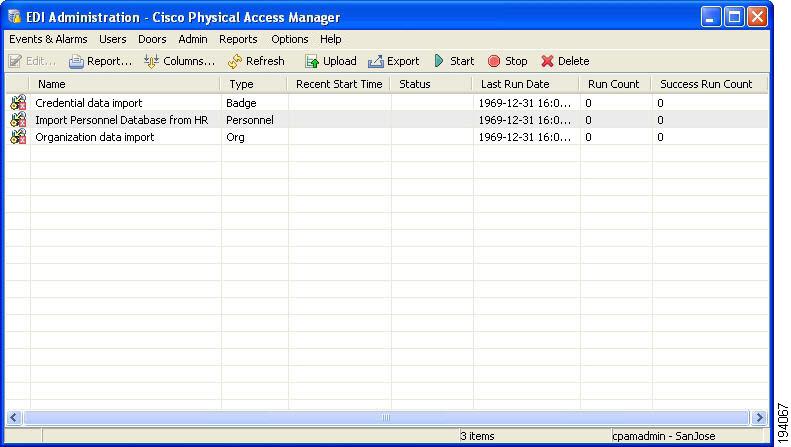Click the Start button label

(462, 61)
